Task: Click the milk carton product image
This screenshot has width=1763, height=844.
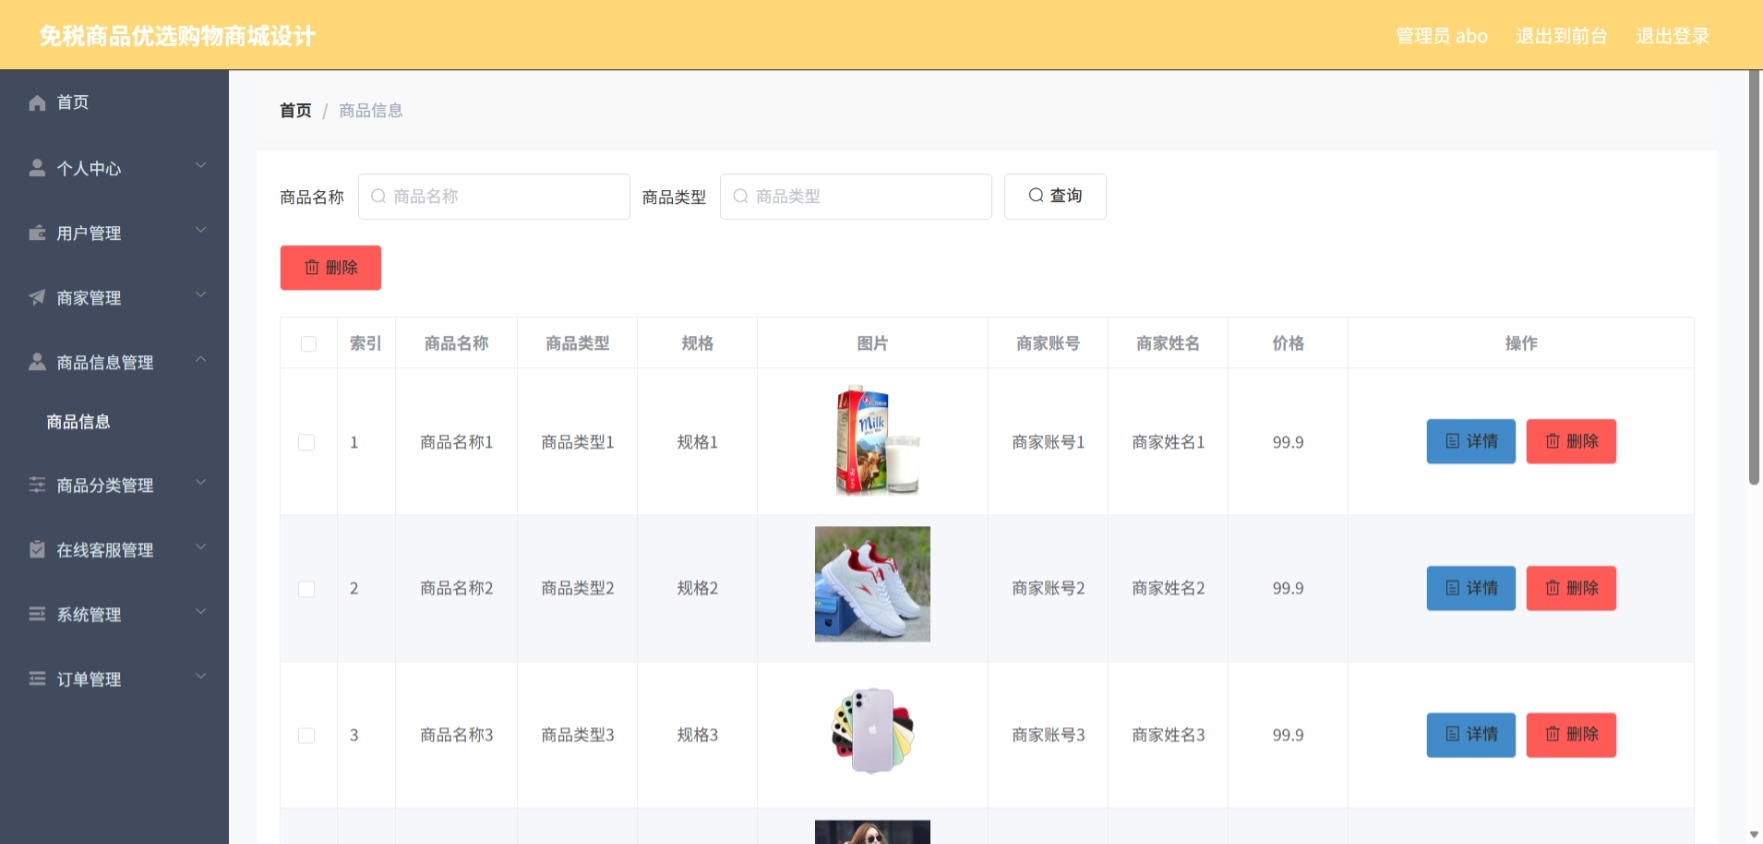Action: point(873,440)
